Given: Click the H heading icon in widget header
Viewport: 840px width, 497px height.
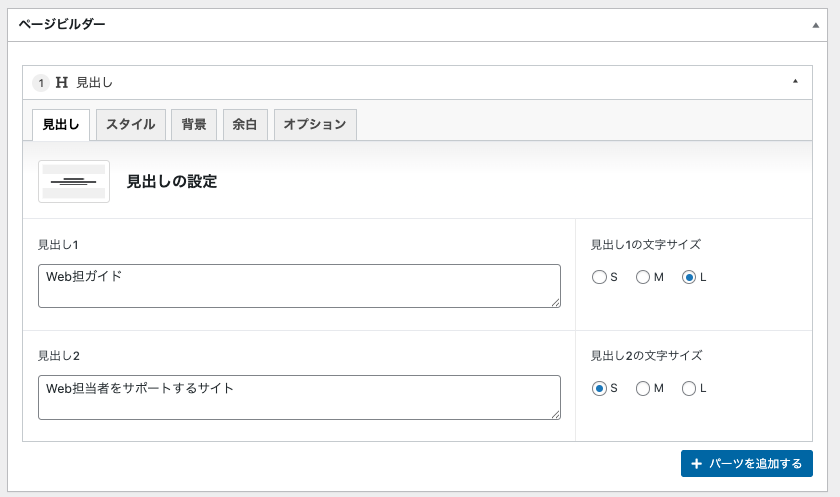Looking at the screenshot, I should click(x=62, y=83).
